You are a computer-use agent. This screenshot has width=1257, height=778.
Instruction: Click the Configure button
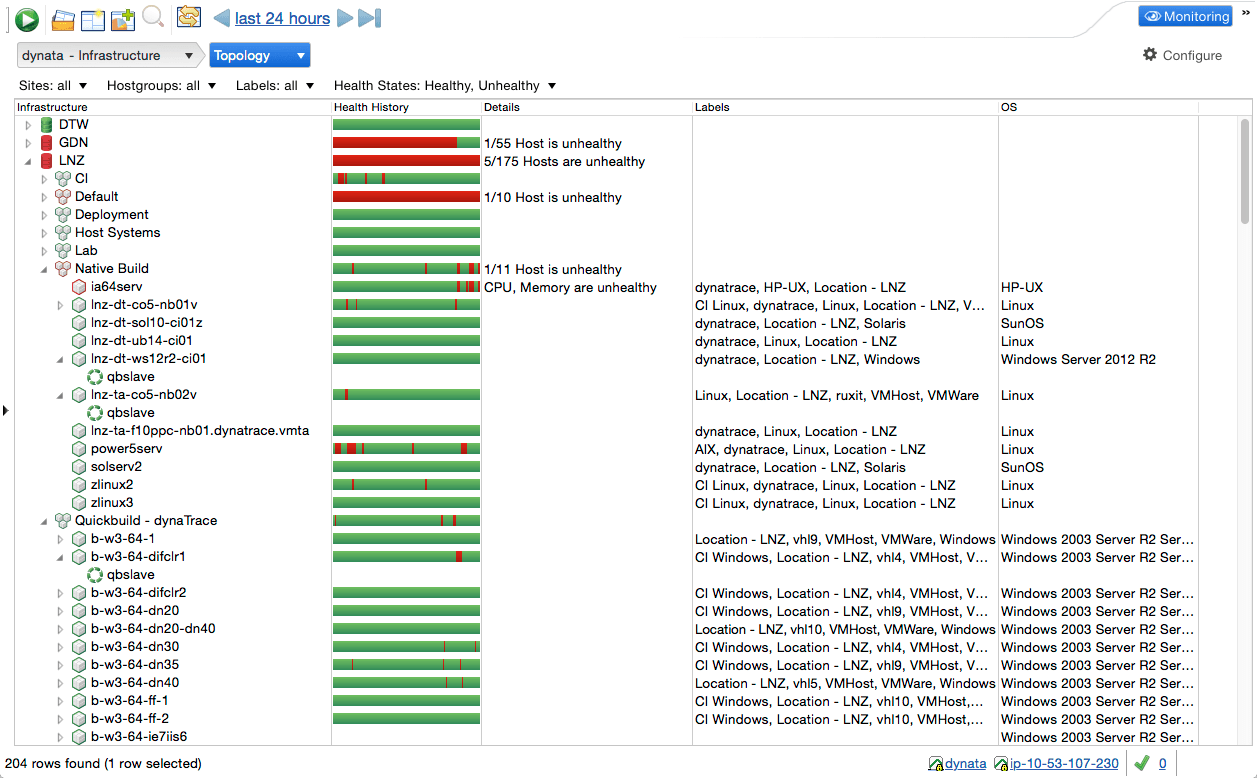(1182, 55)
